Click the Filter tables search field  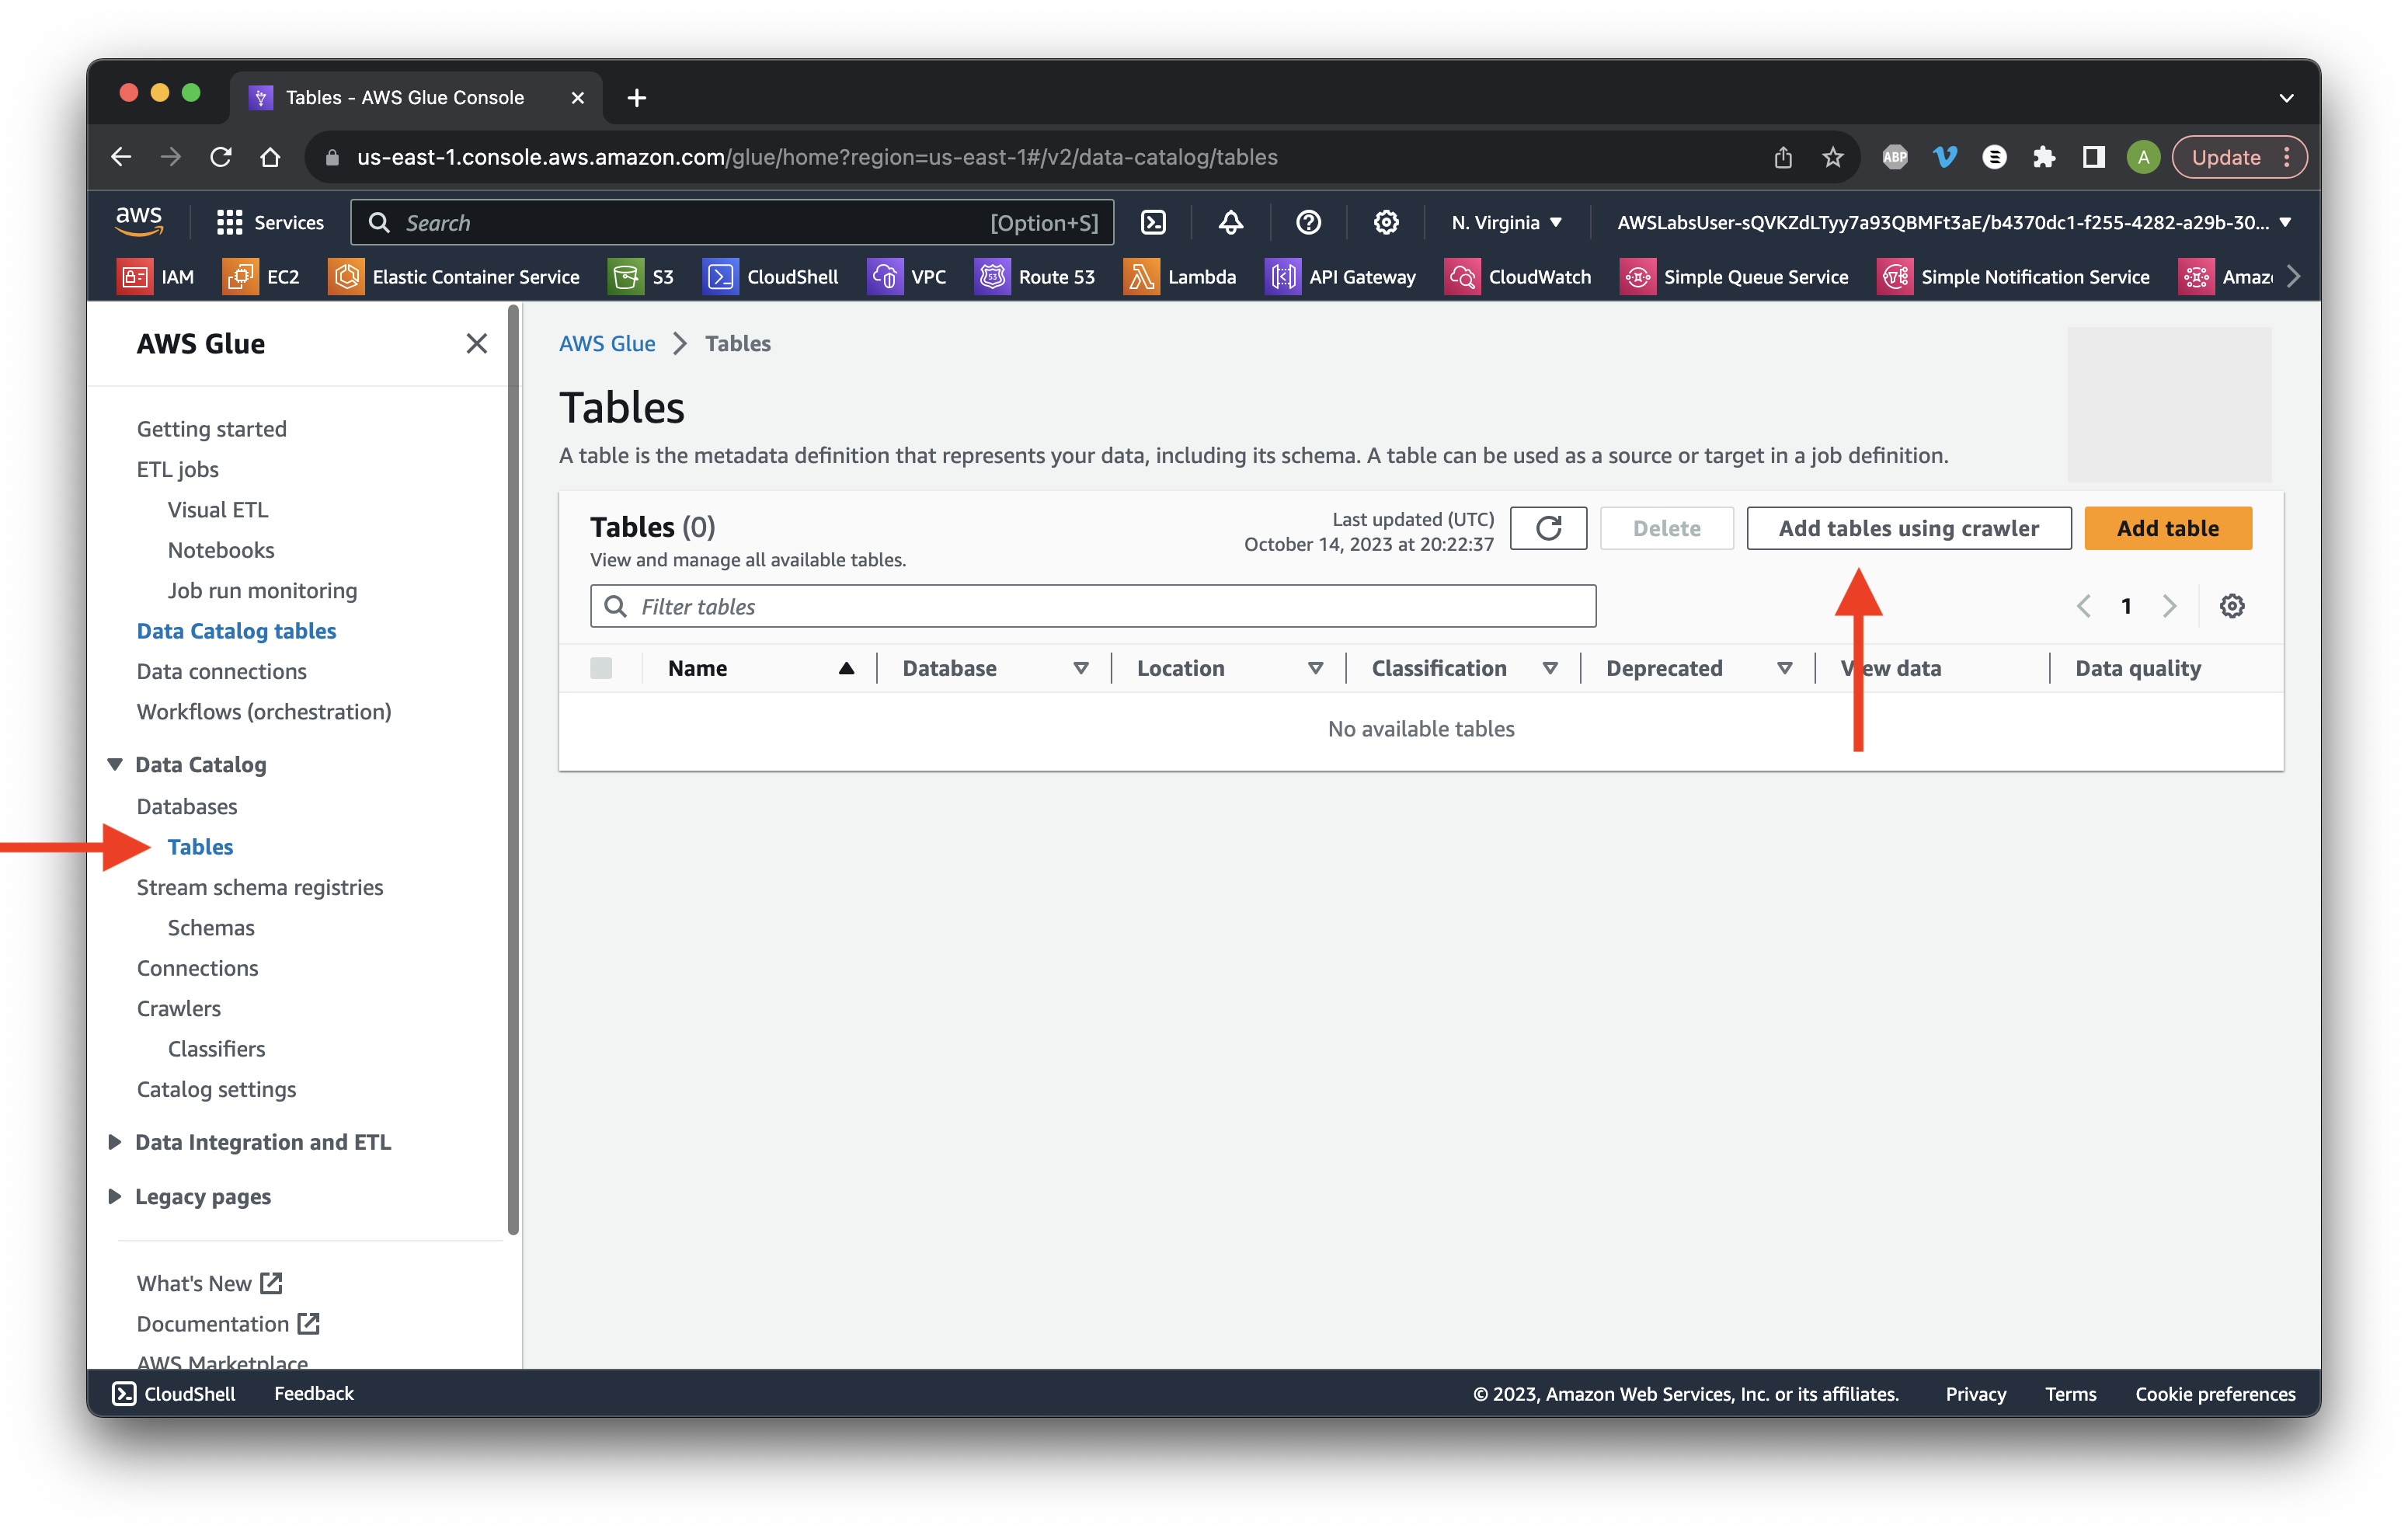tap(1092, 606)
